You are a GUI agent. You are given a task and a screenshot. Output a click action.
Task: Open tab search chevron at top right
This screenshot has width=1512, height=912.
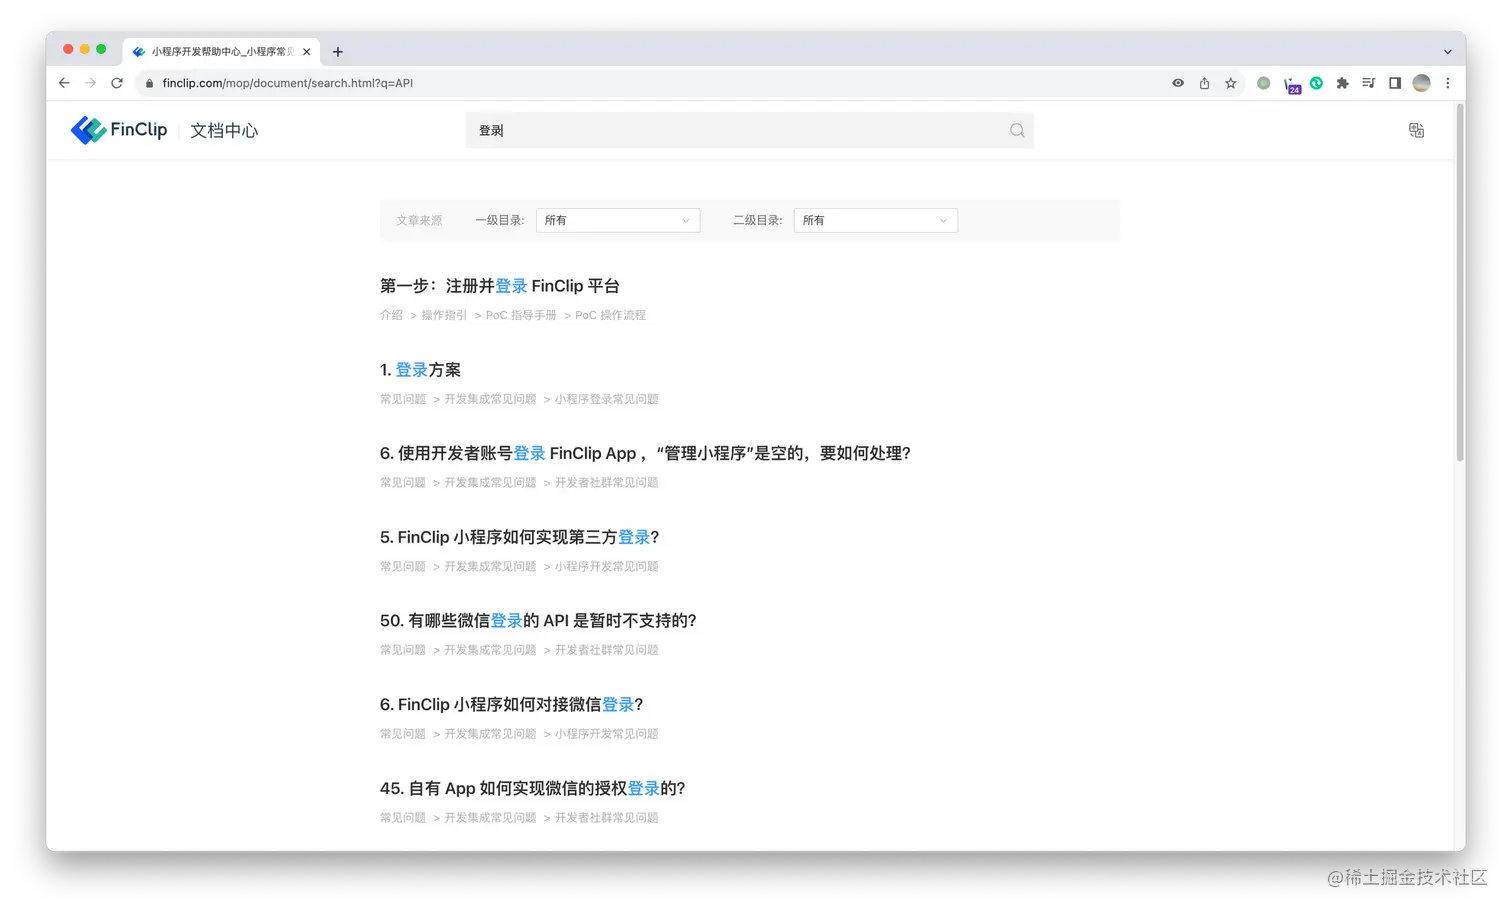click(x=1447, y=52)
